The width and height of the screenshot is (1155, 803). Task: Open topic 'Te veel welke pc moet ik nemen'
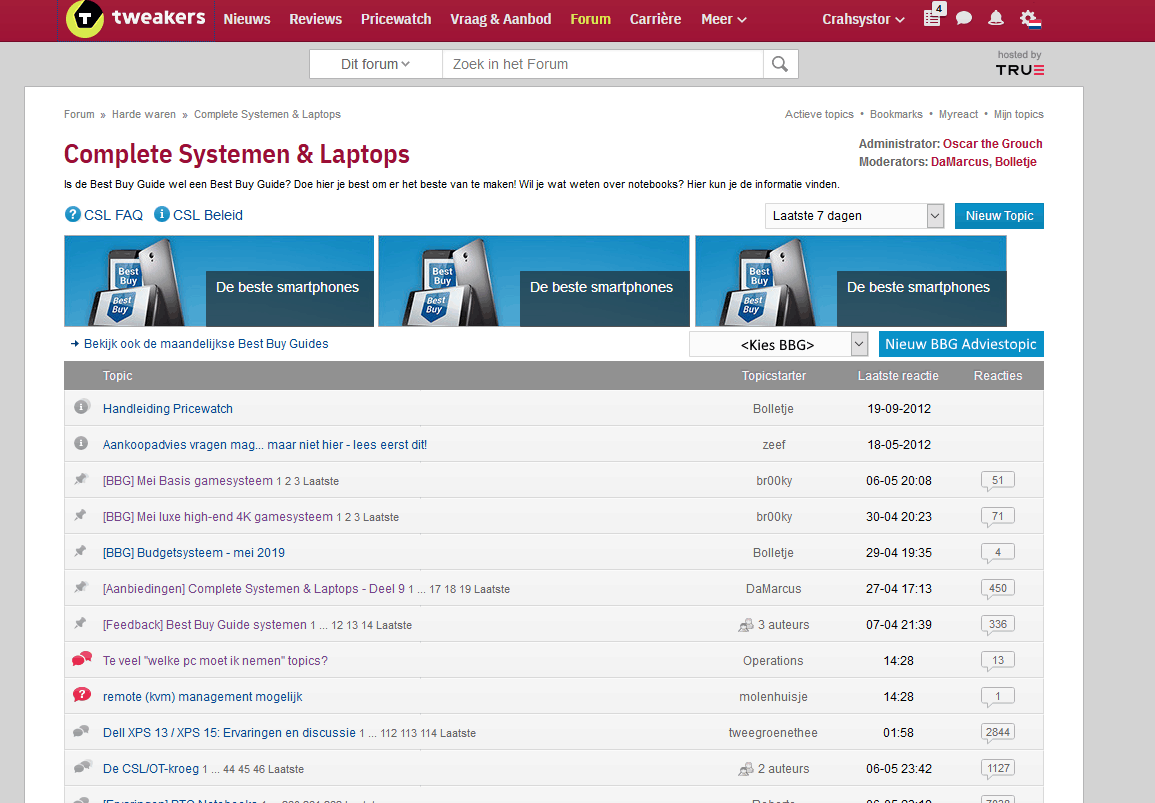click(215, 661)
